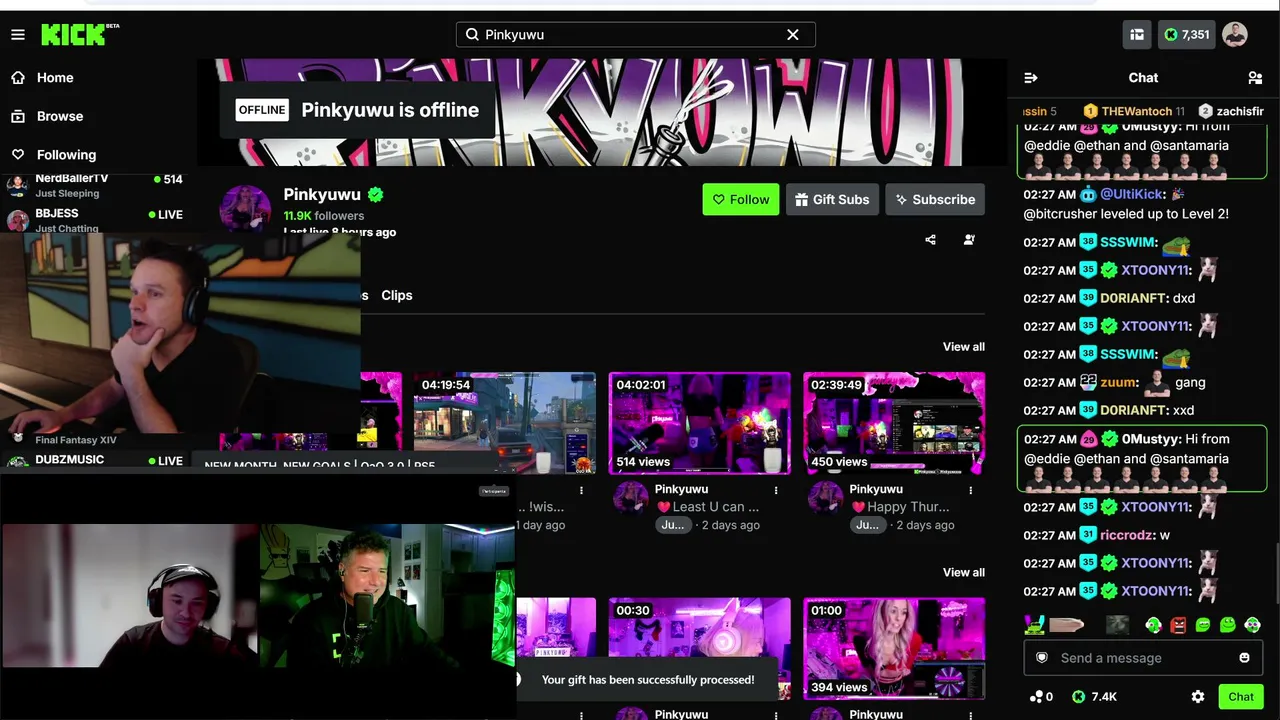The height and width of the screenshot is (720, 1280).
Task: Open the user profile avatar menu
Action: coord(1235,35)
